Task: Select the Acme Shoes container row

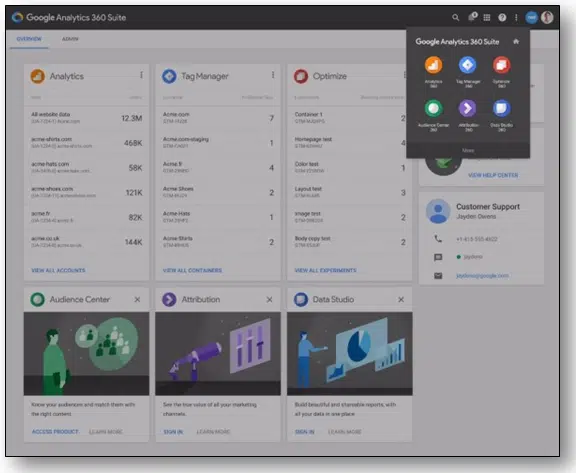Action: tap(218, 192)
